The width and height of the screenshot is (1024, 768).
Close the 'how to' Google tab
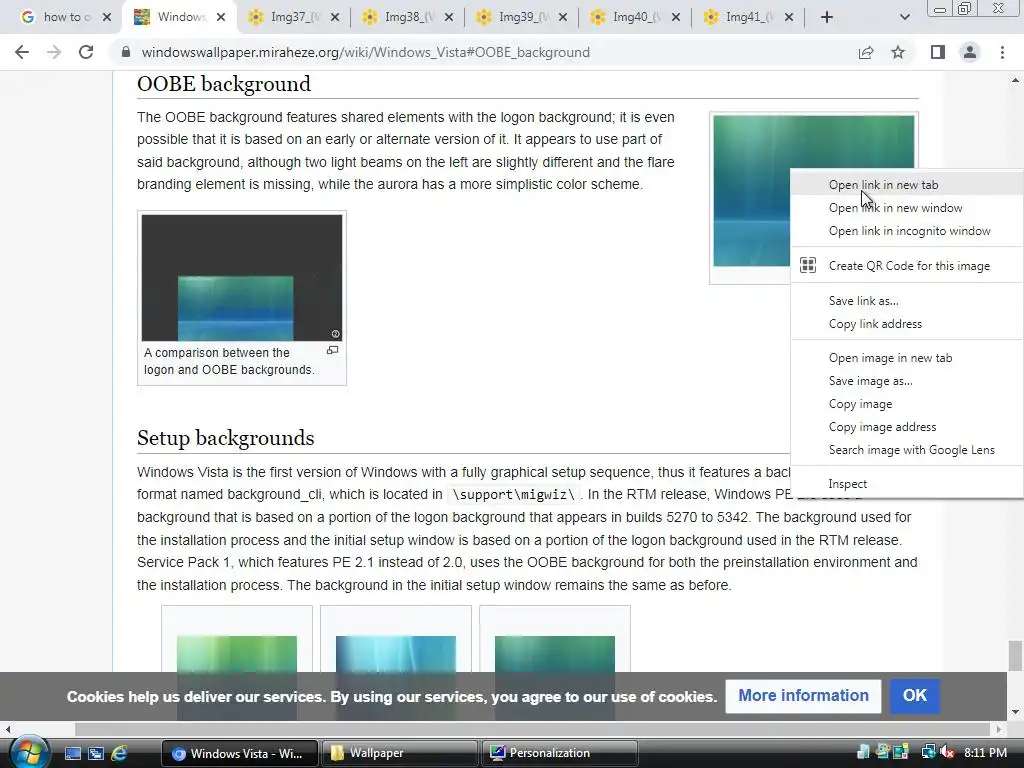tap(107, 17)
